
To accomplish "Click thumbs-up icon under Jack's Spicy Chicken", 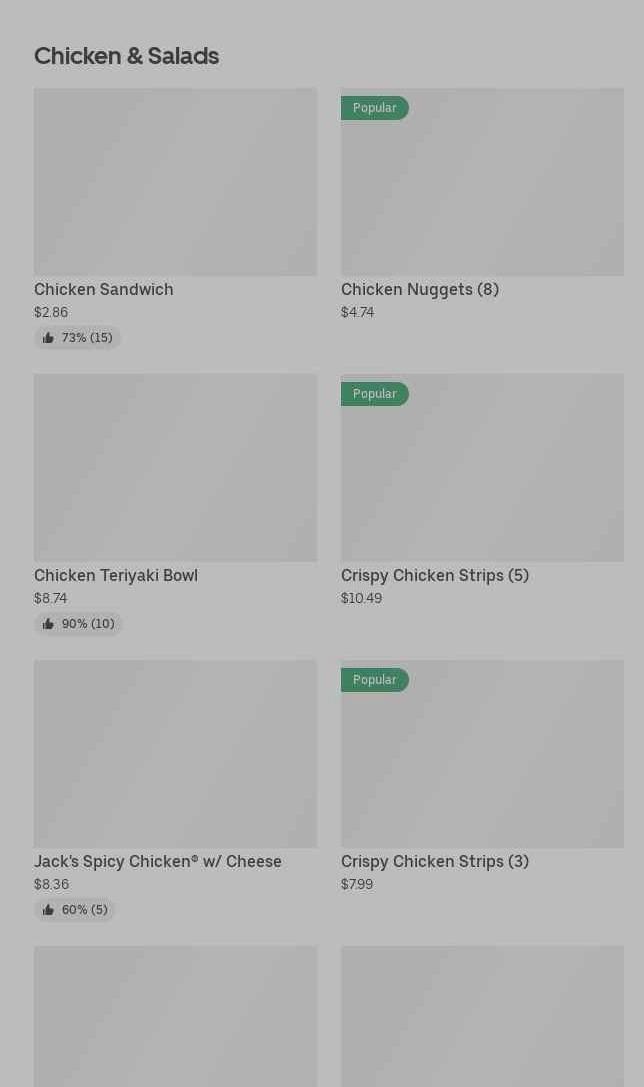I will [48, 910].
